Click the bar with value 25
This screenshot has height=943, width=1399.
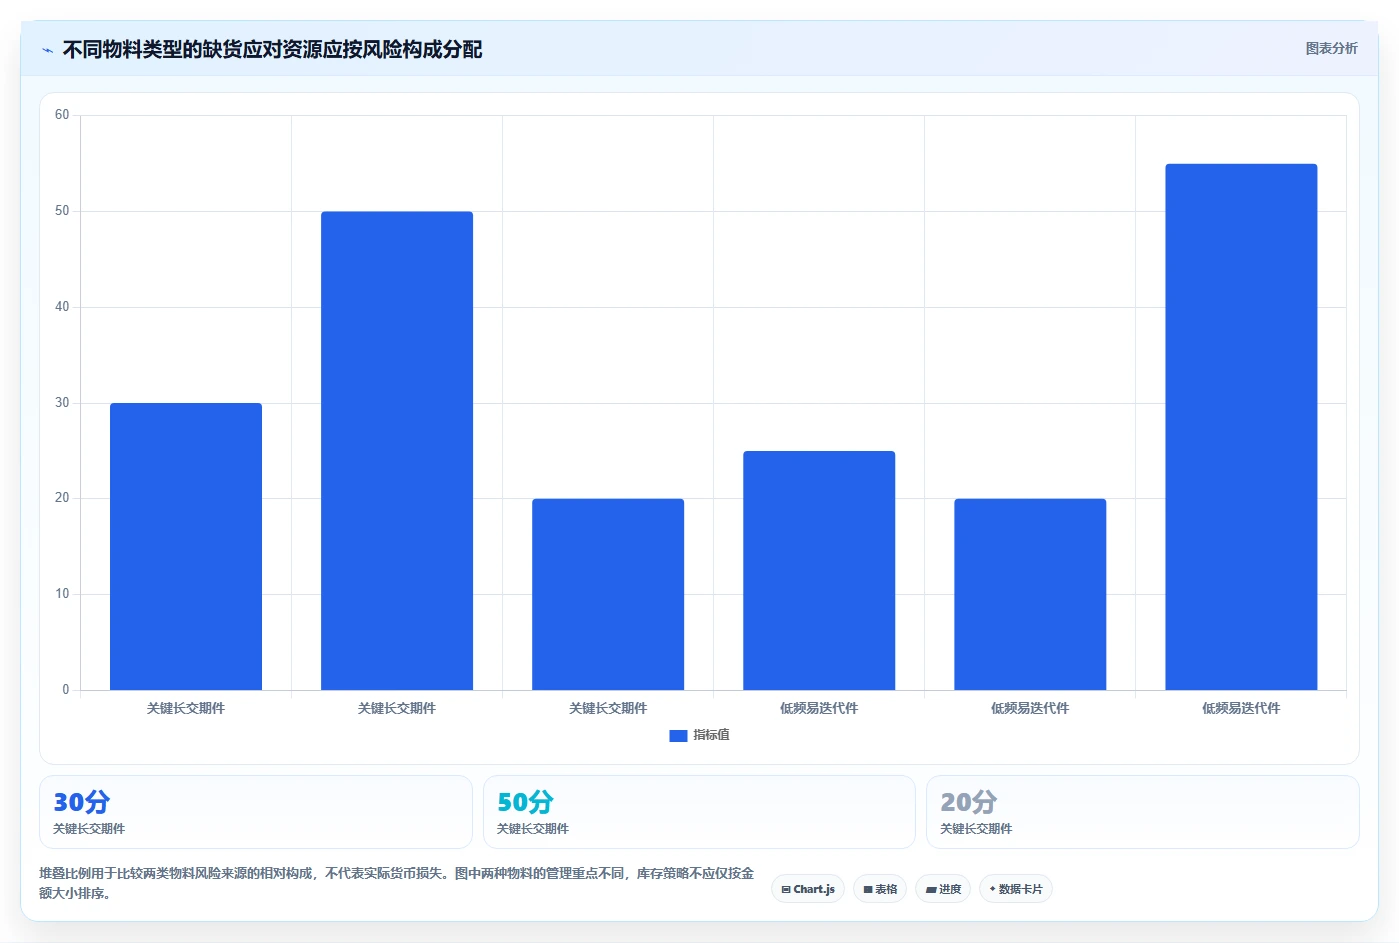(x=819, y=570)
